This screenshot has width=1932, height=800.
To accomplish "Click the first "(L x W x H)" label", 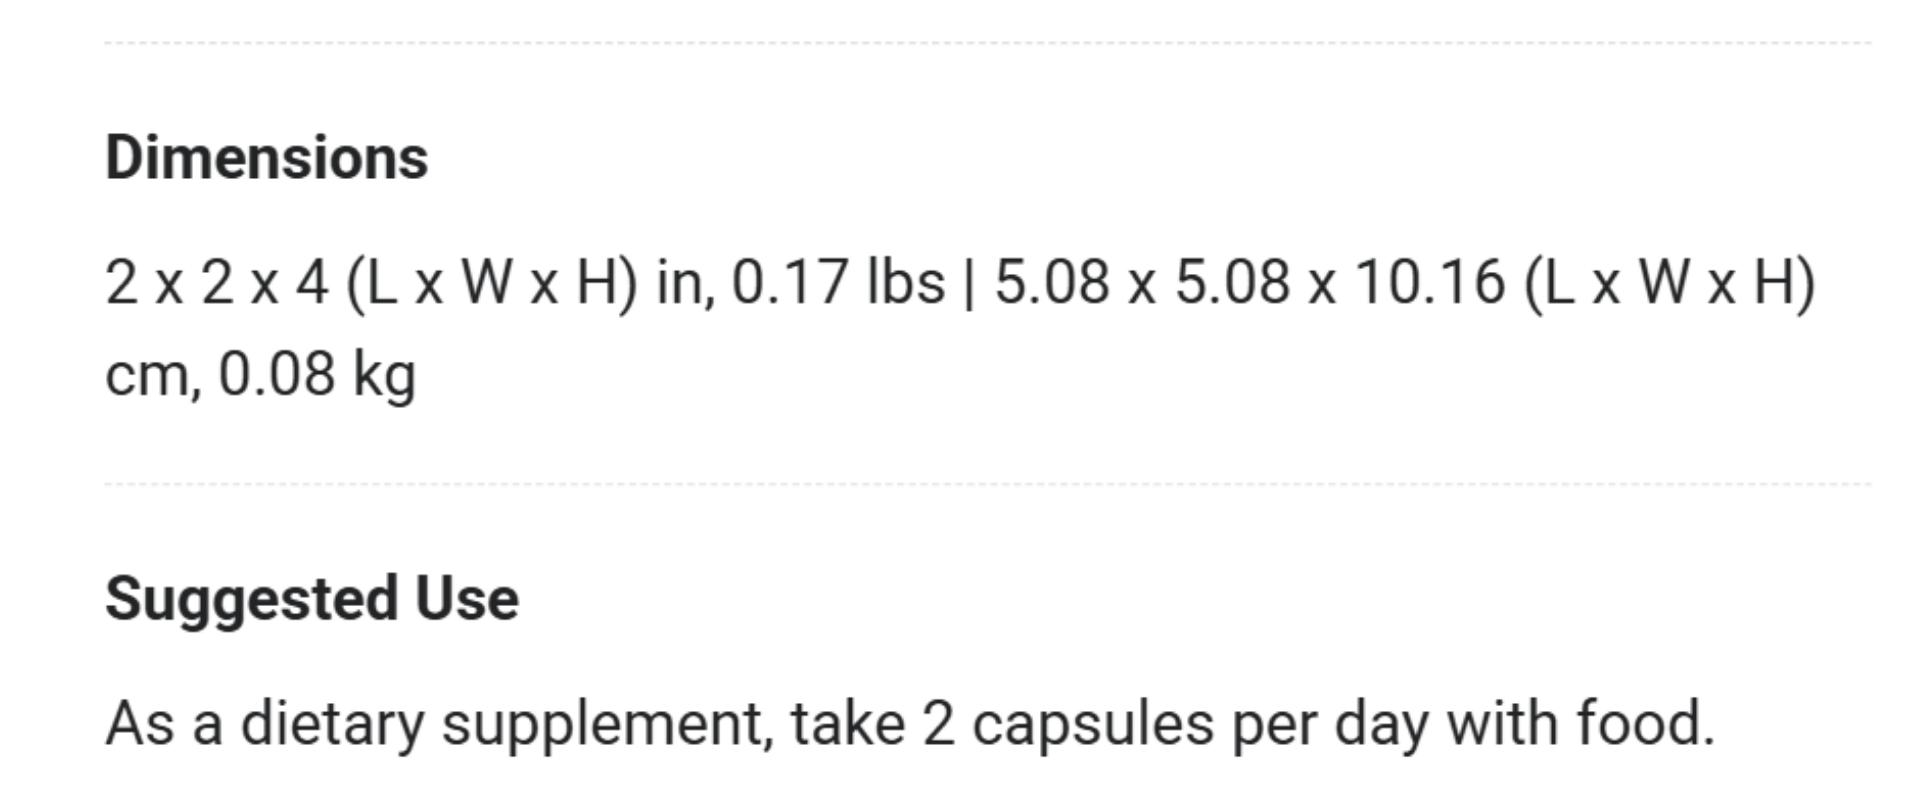I will click(491, 282).
